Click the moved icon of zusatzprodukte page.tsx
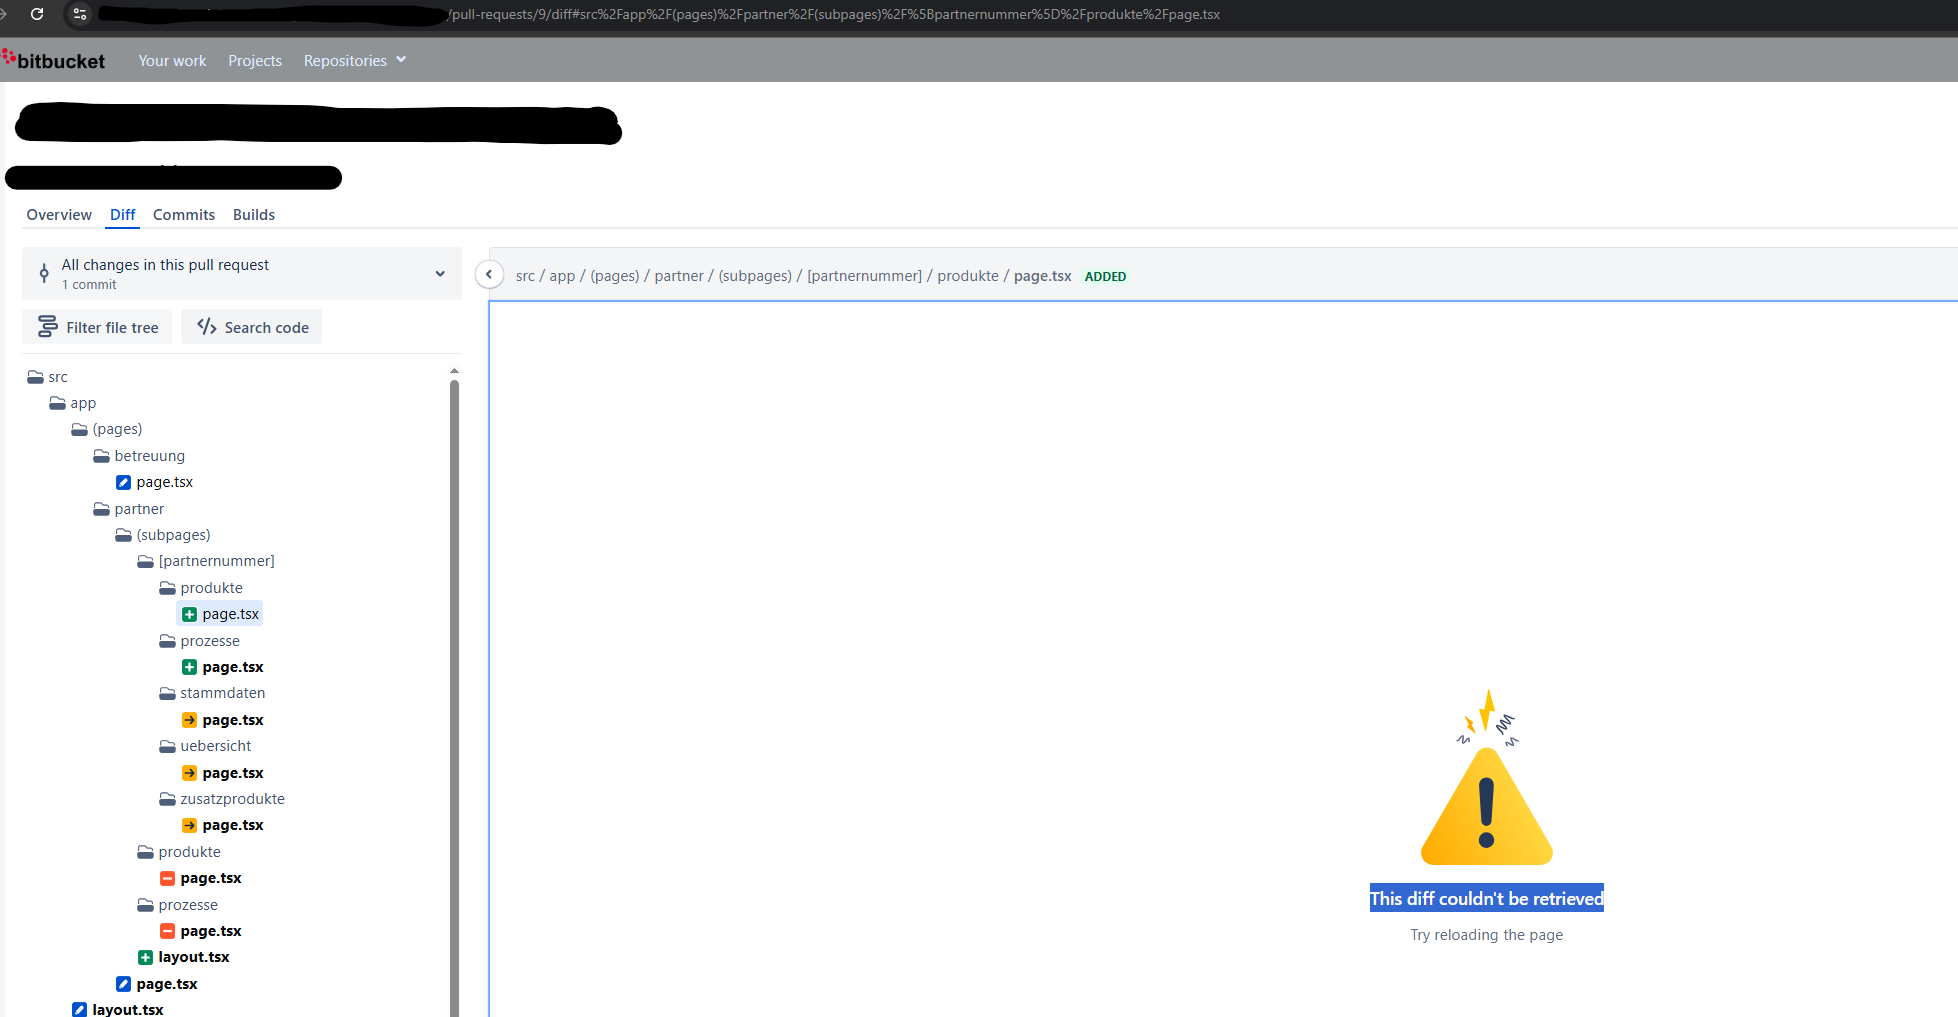The height and width of the screenshot is (1017, 1958). [189, 825]
